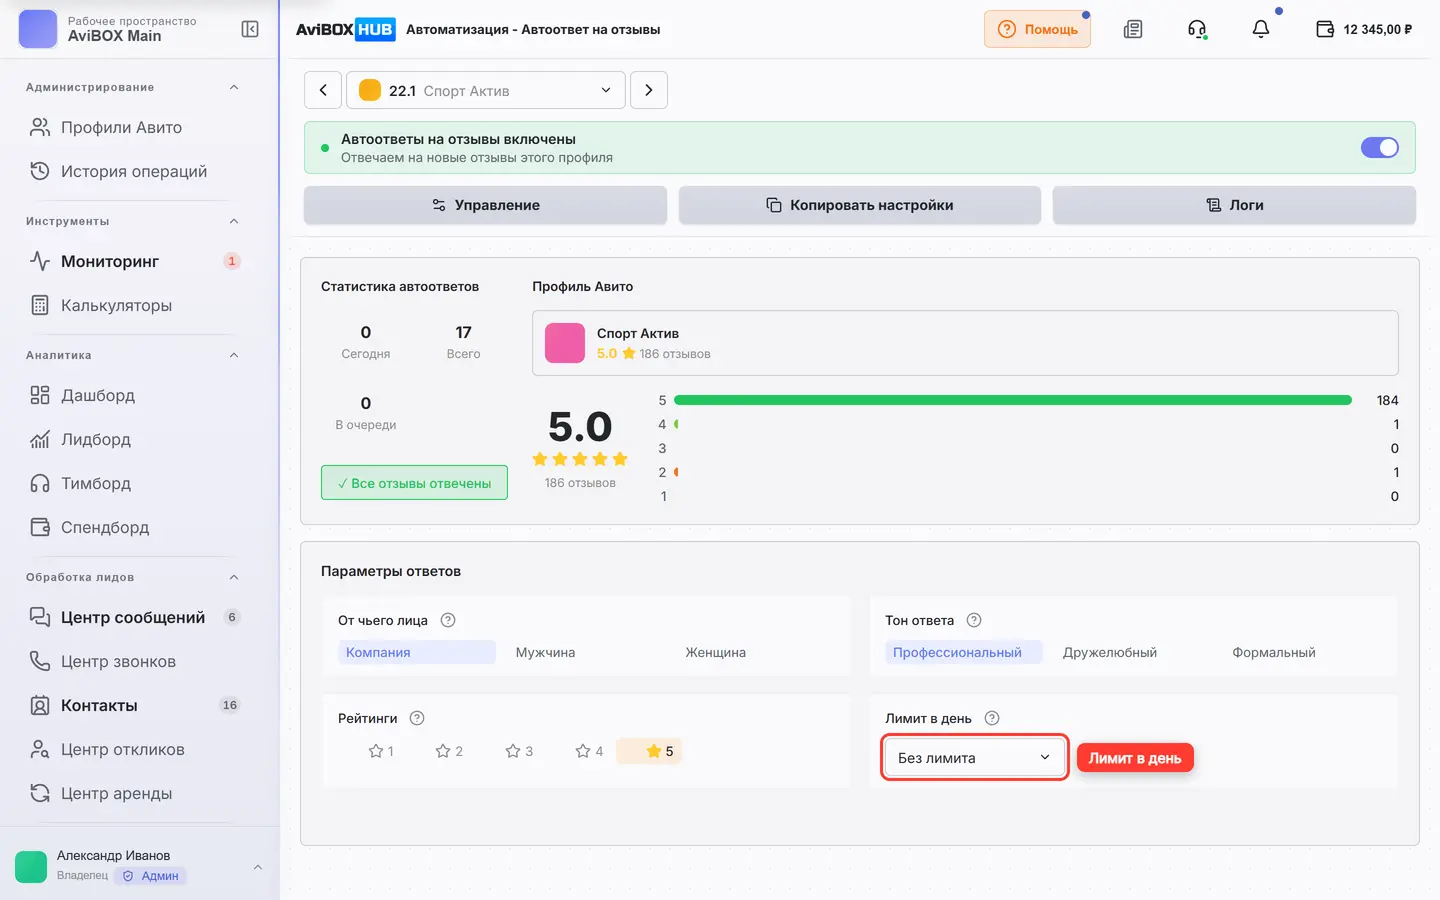Select "Женщина" persona option

(x=716, y=652)
